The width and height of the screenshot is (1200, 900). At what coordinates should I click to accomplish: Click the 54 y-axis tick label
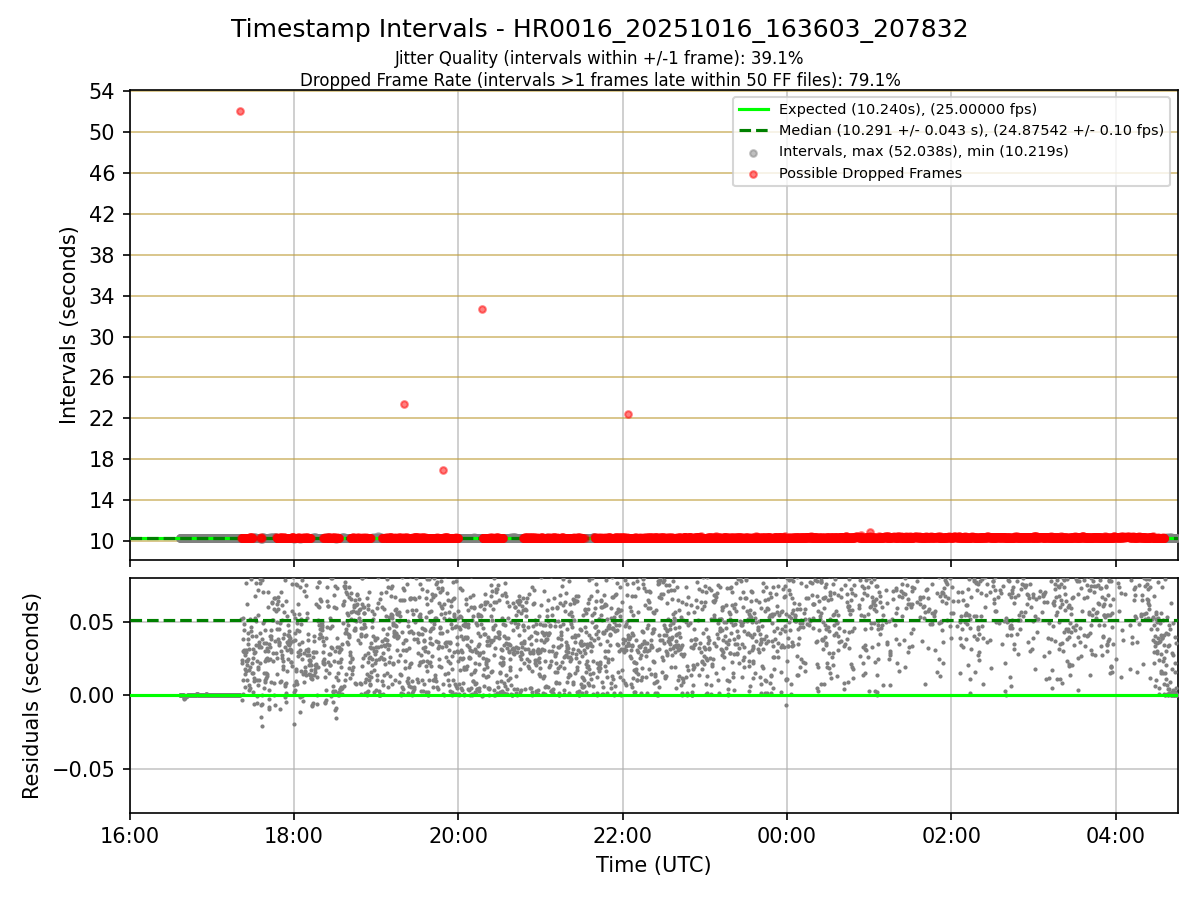pyautogui.click(x=104, y=91)
